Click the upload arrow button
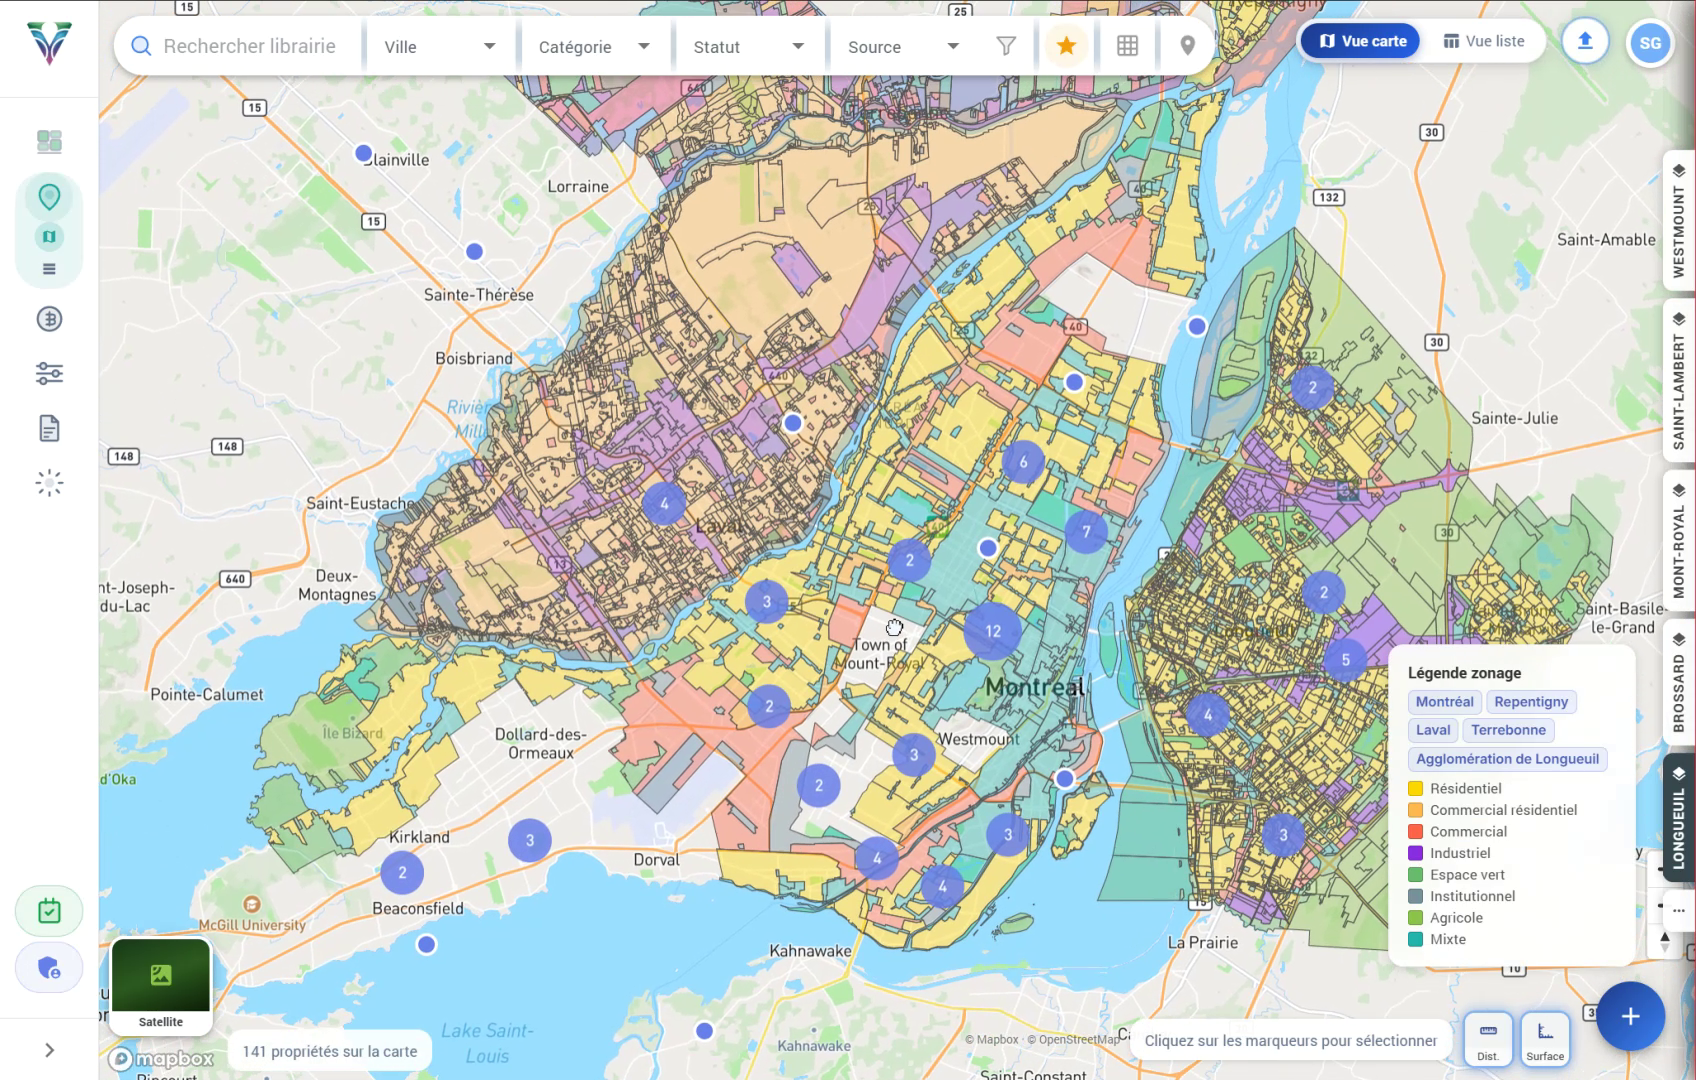This screenshot has width=1696, height=1080. tap(1584, 42)
